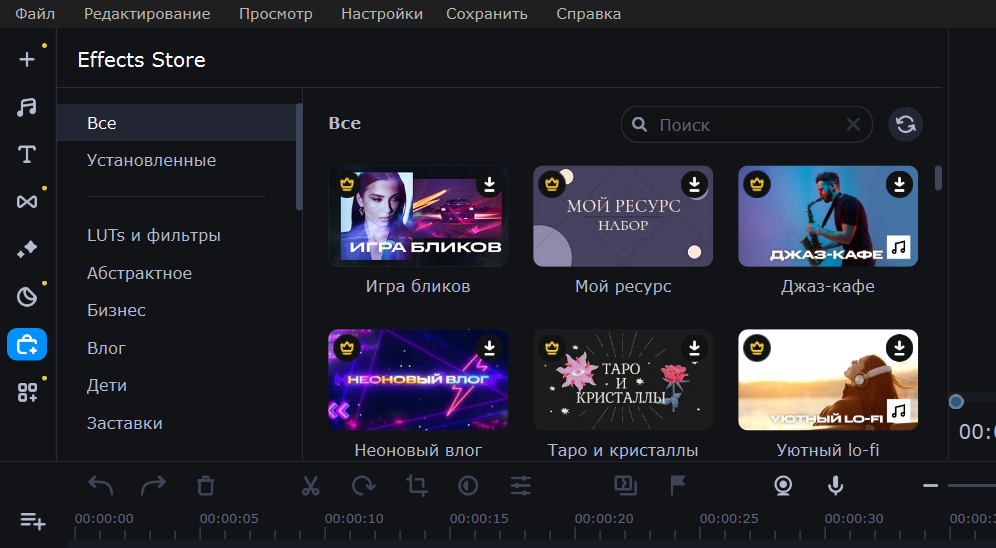The height and width of the screenshot is (548, 996).
Task: Open the more tools grid tab
Action: (27, 392)
